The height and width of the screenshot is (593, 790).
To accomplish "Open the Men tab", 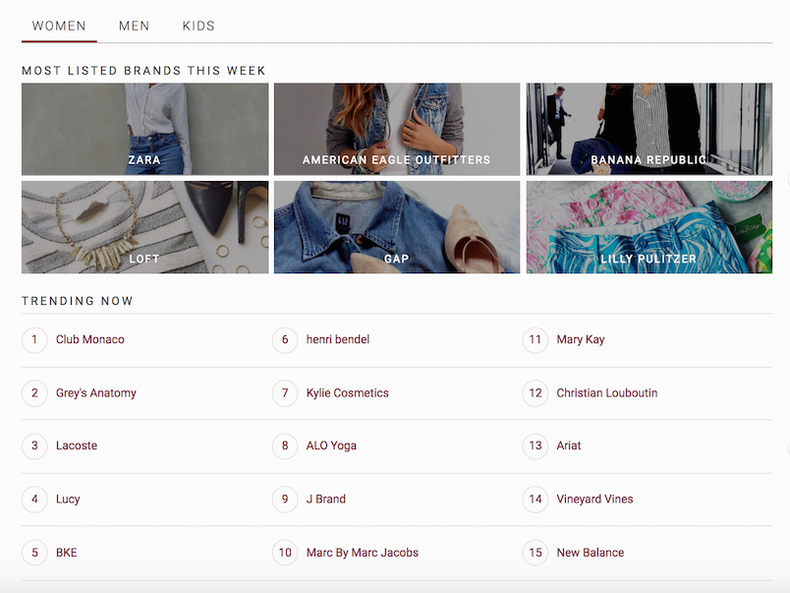I will click(134, 26).
